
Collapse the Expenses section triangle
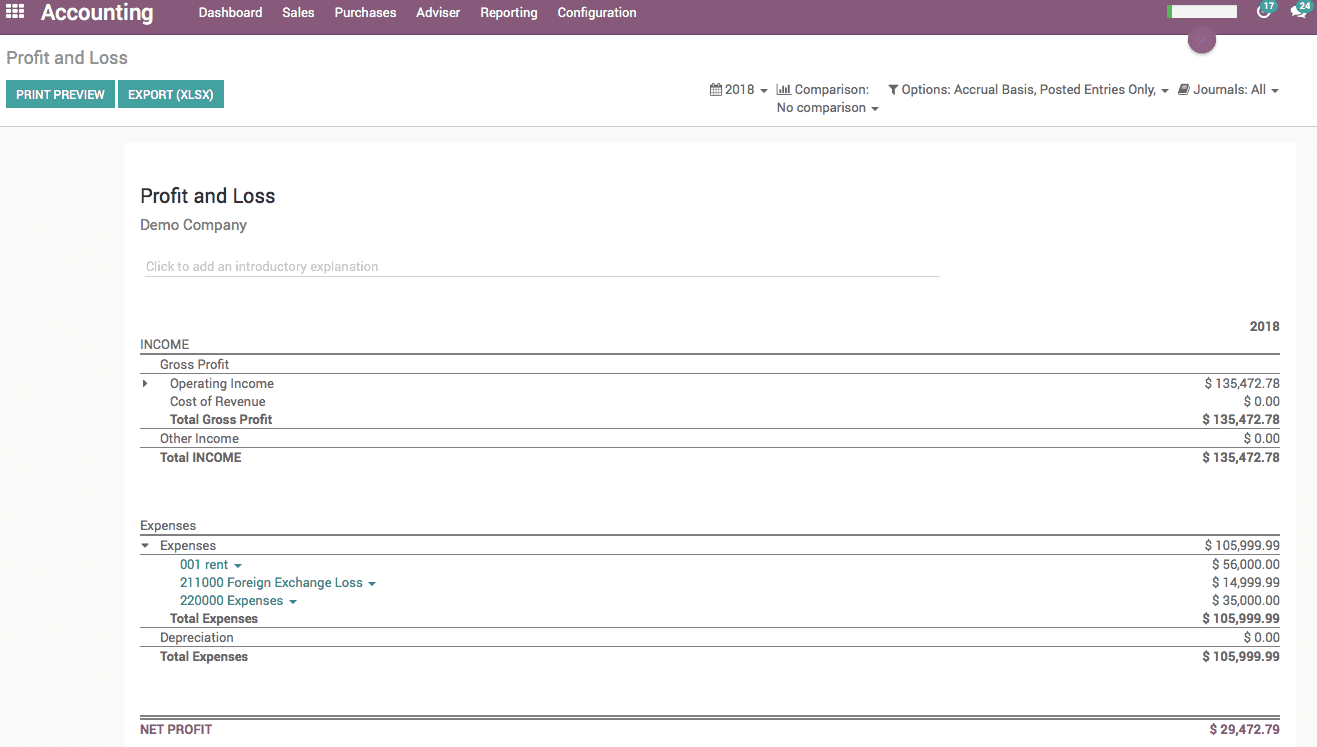145,545
